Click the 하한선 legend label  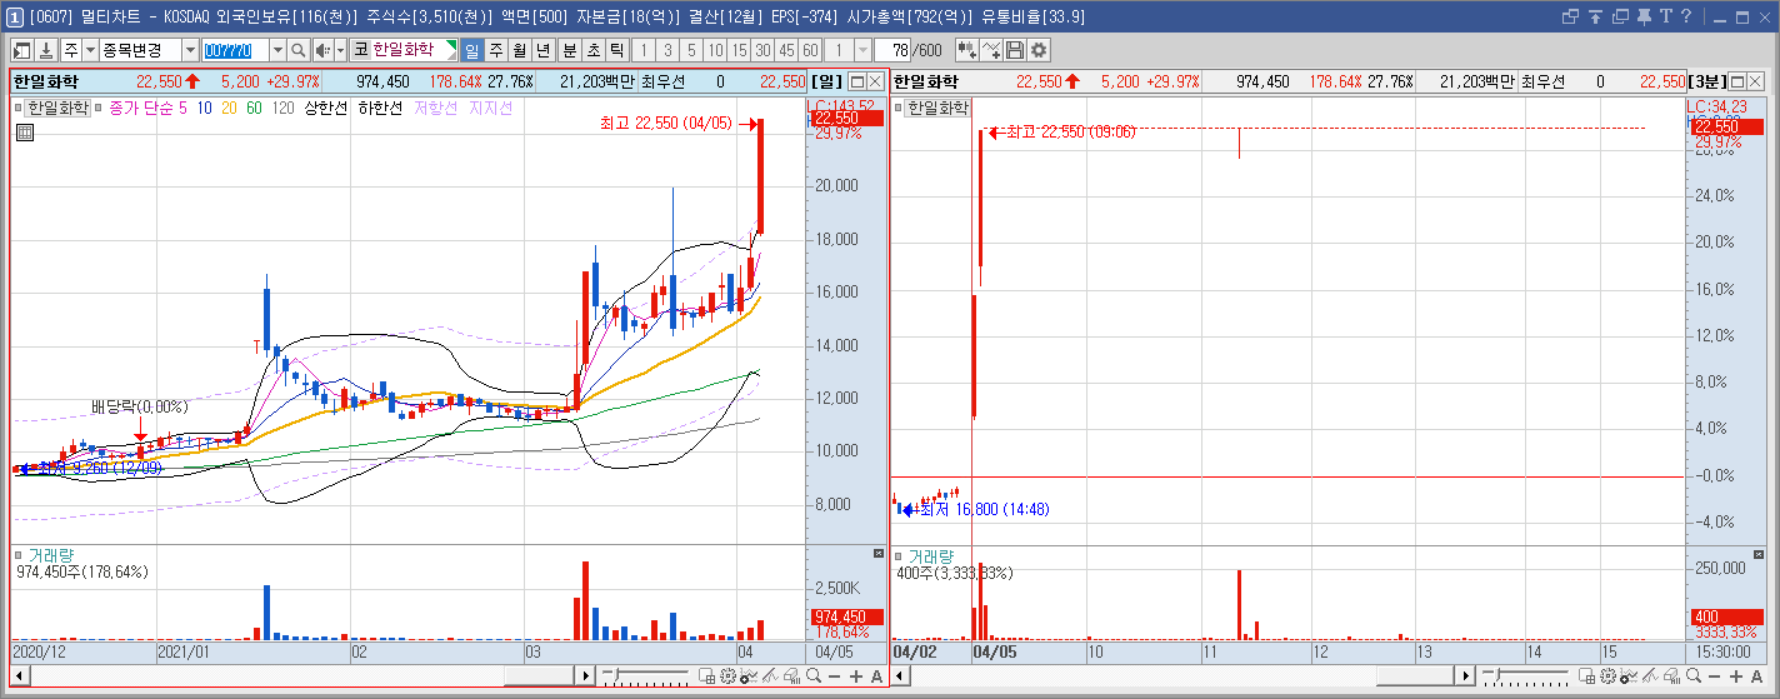380,108
